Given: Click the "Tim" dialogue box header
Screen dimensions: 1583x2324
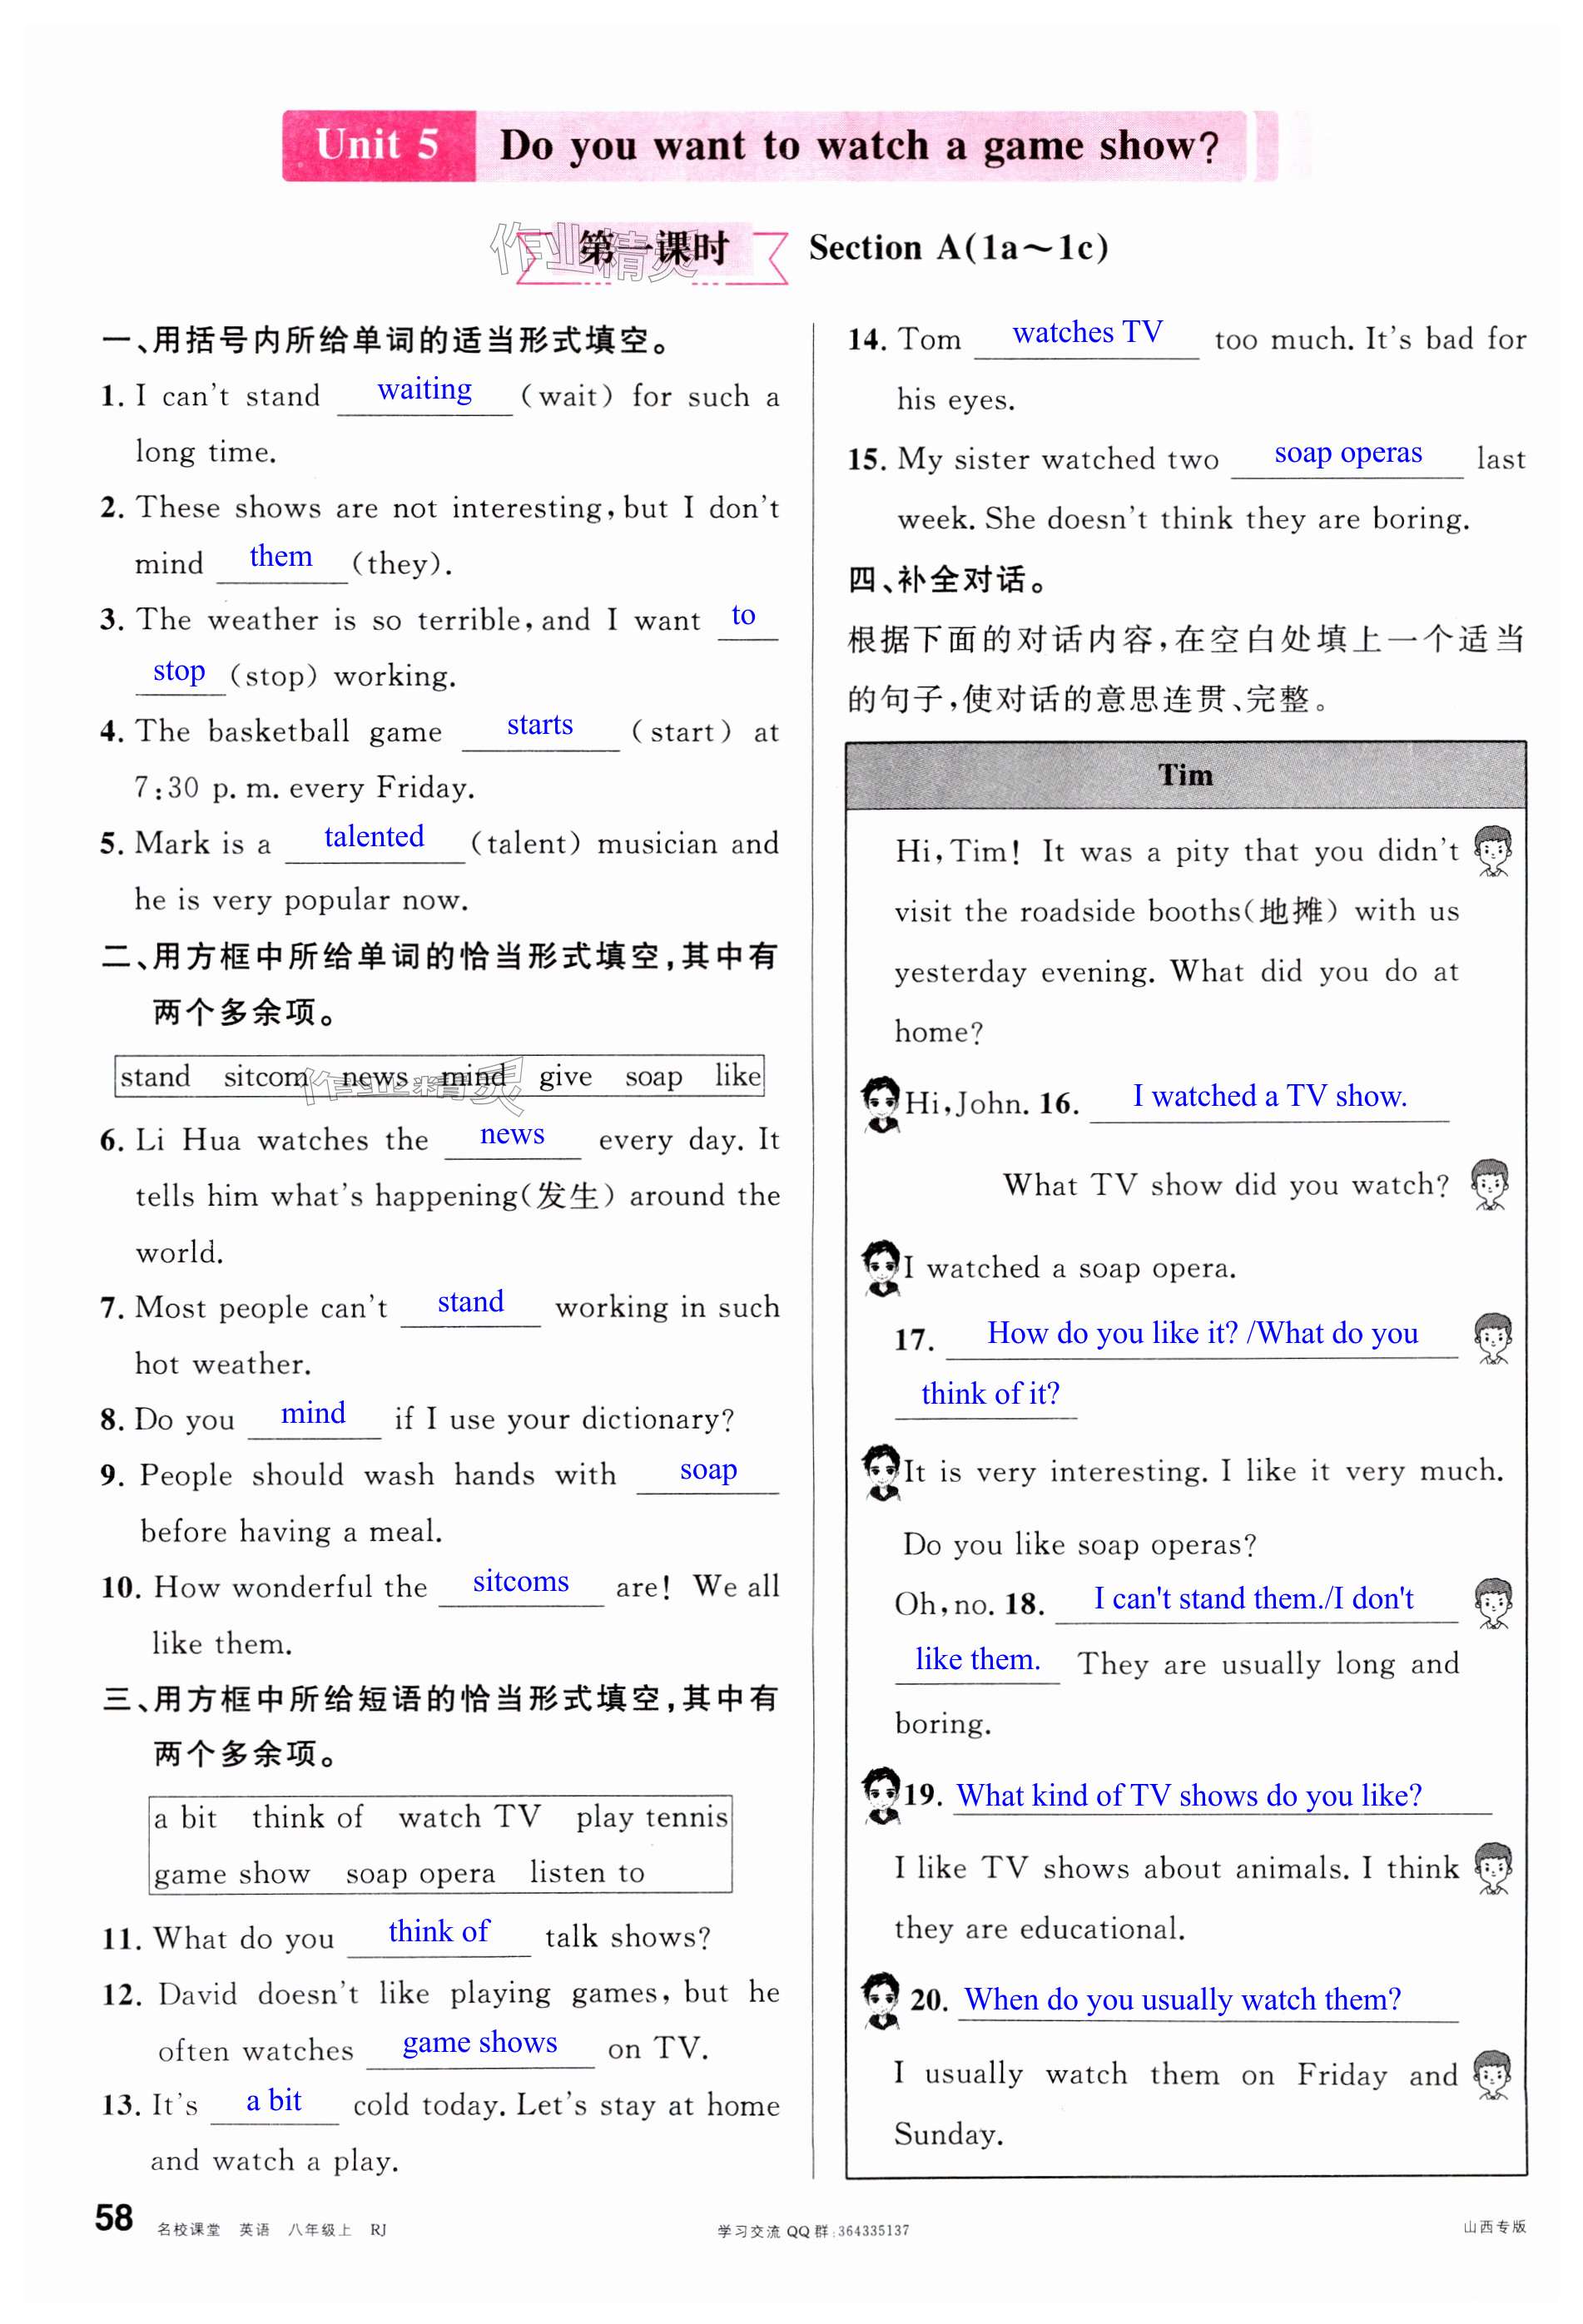Looking at the screenshot, I should coord(1185,775).
